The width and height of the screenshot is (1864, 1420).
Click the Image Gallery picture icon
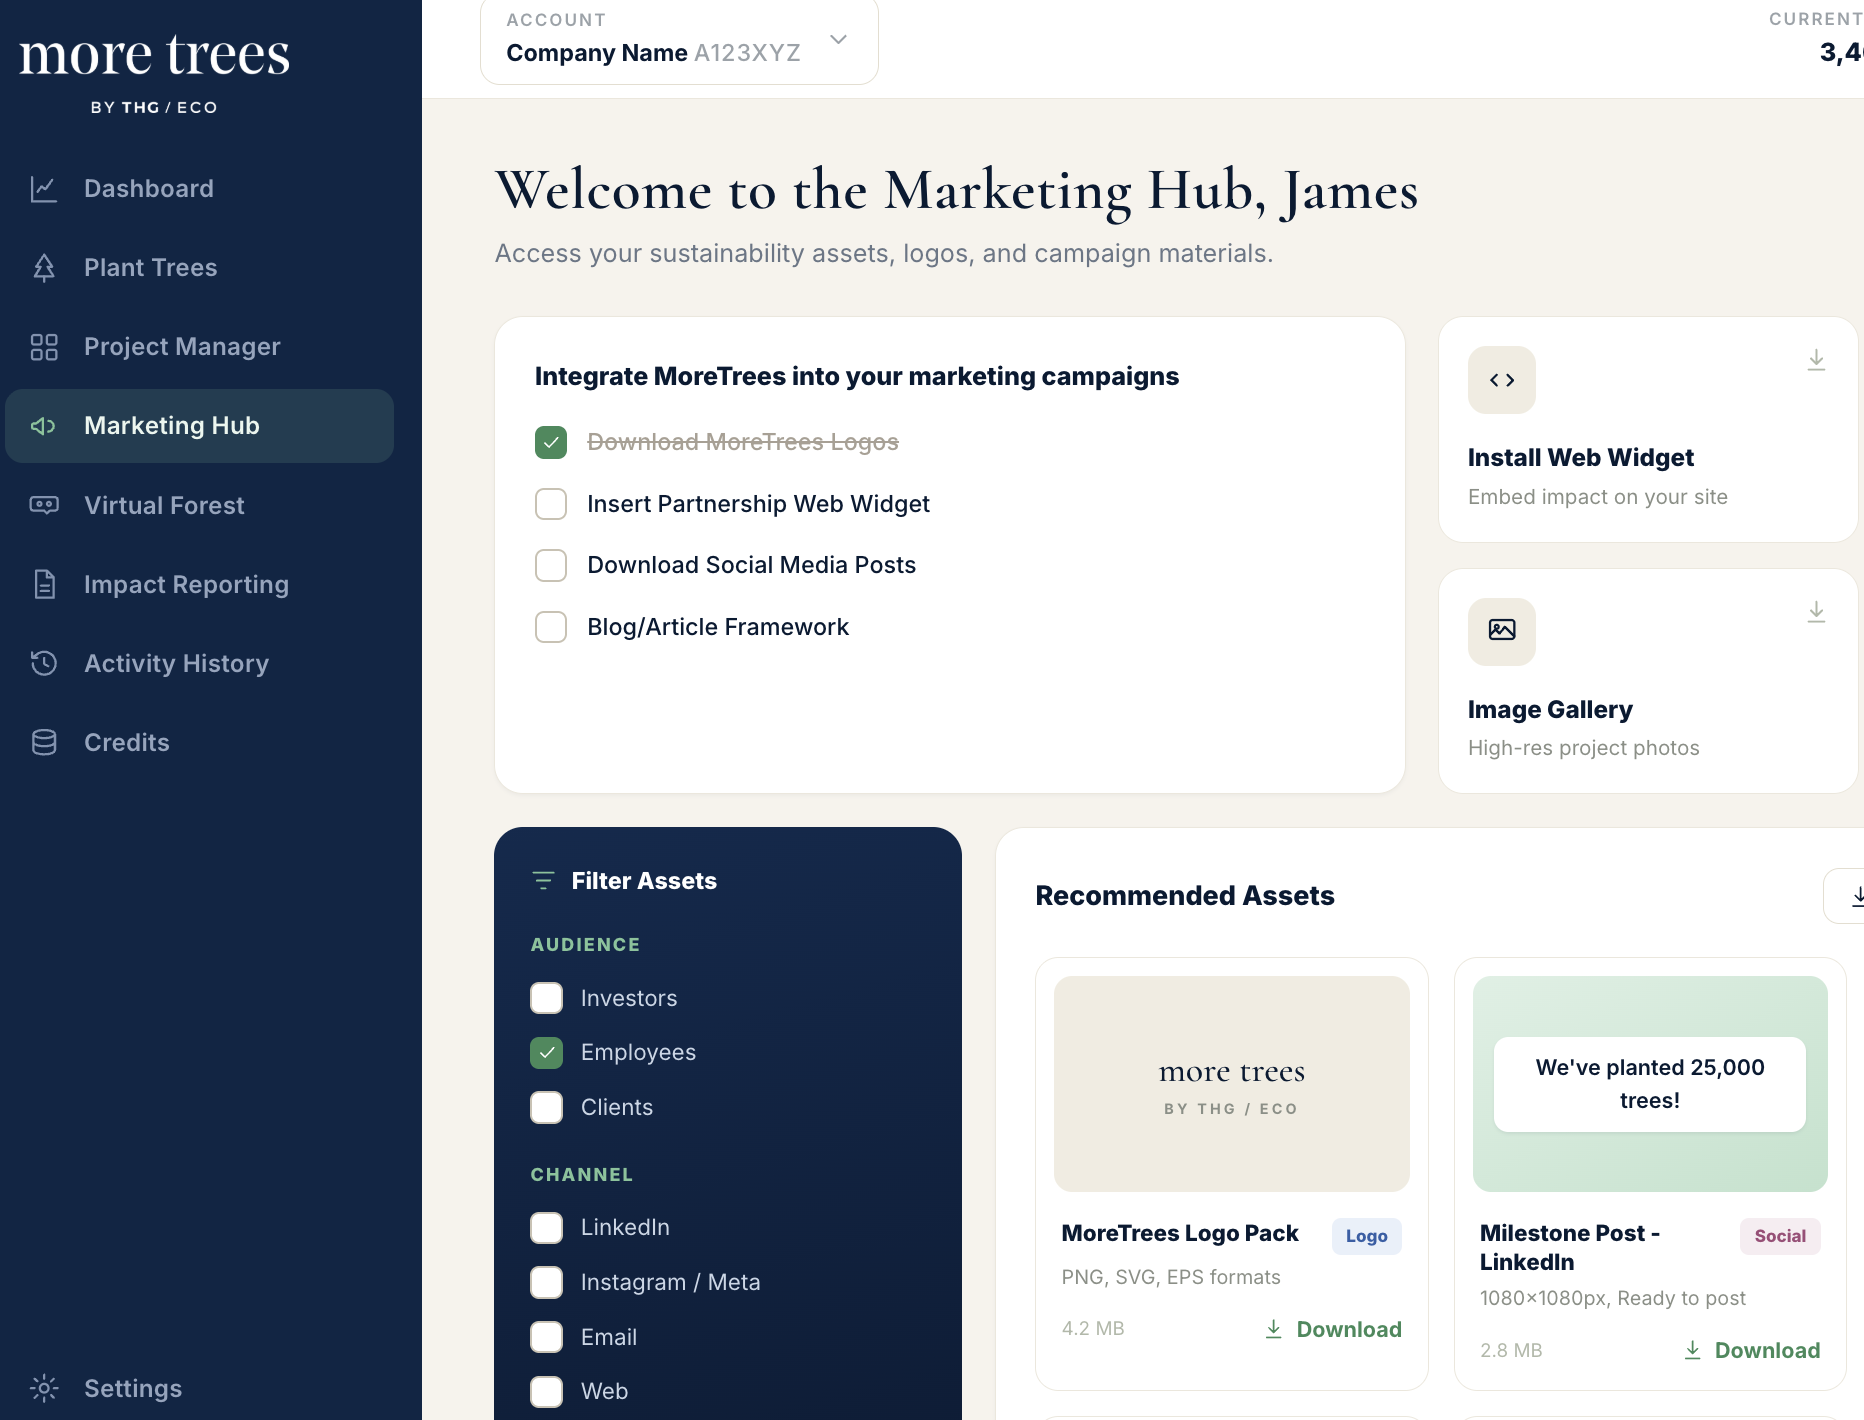(x=1502, y=631)
